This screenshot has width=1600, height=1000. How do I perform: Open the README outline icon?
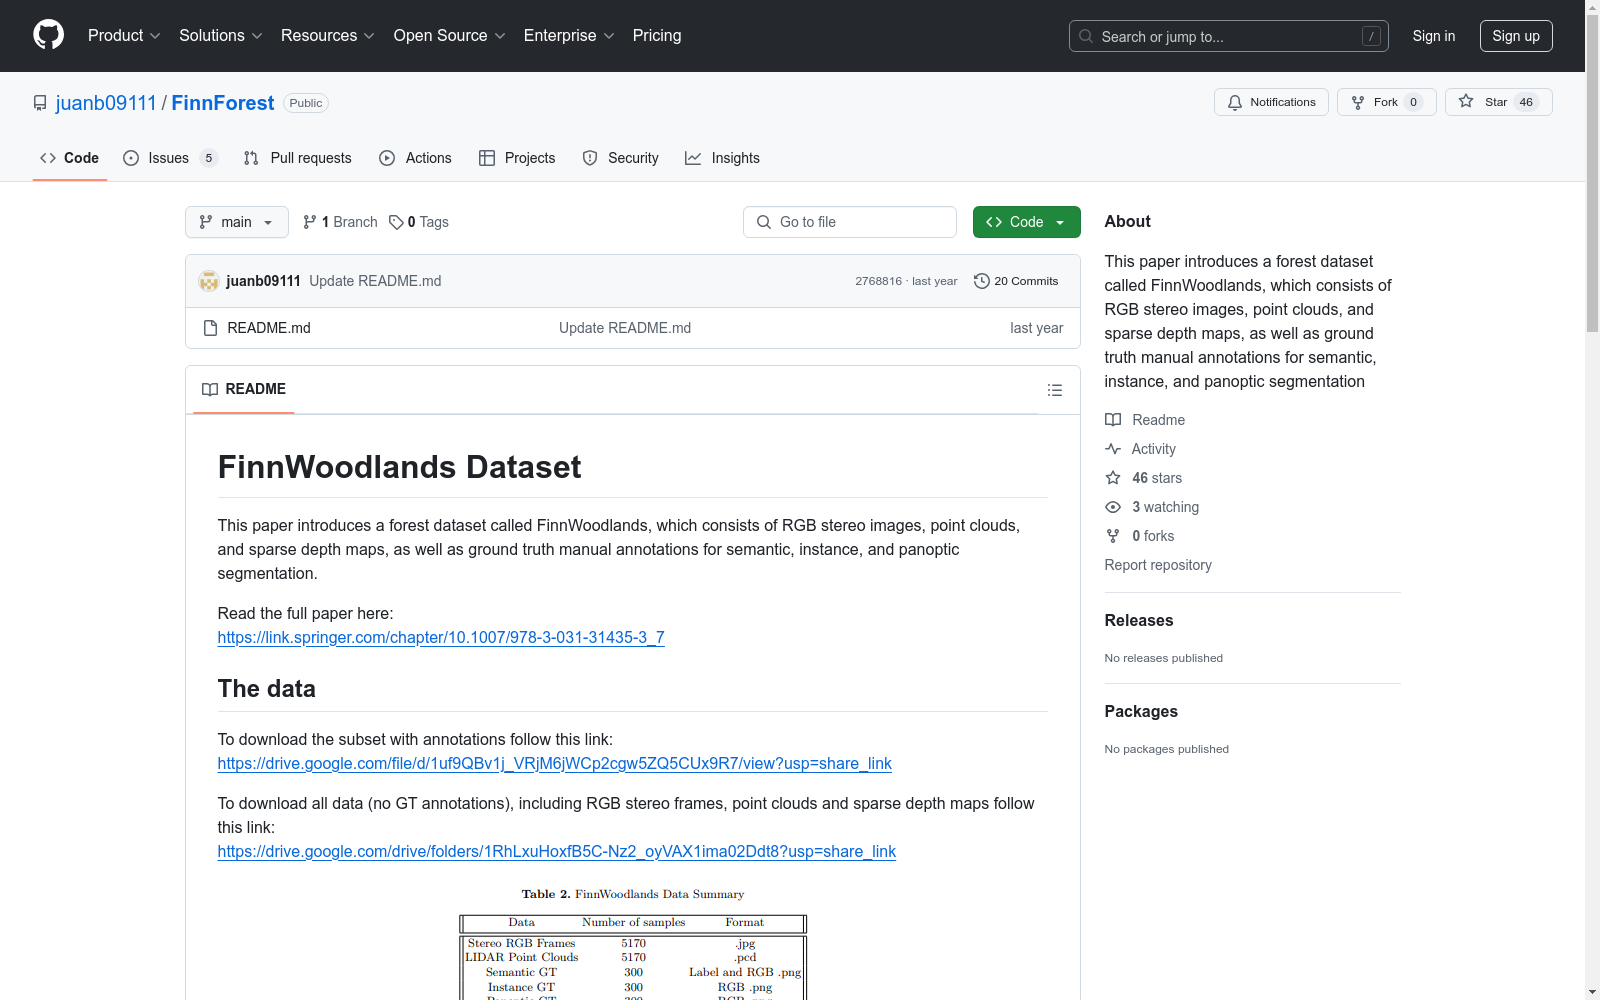[1055, 390]
